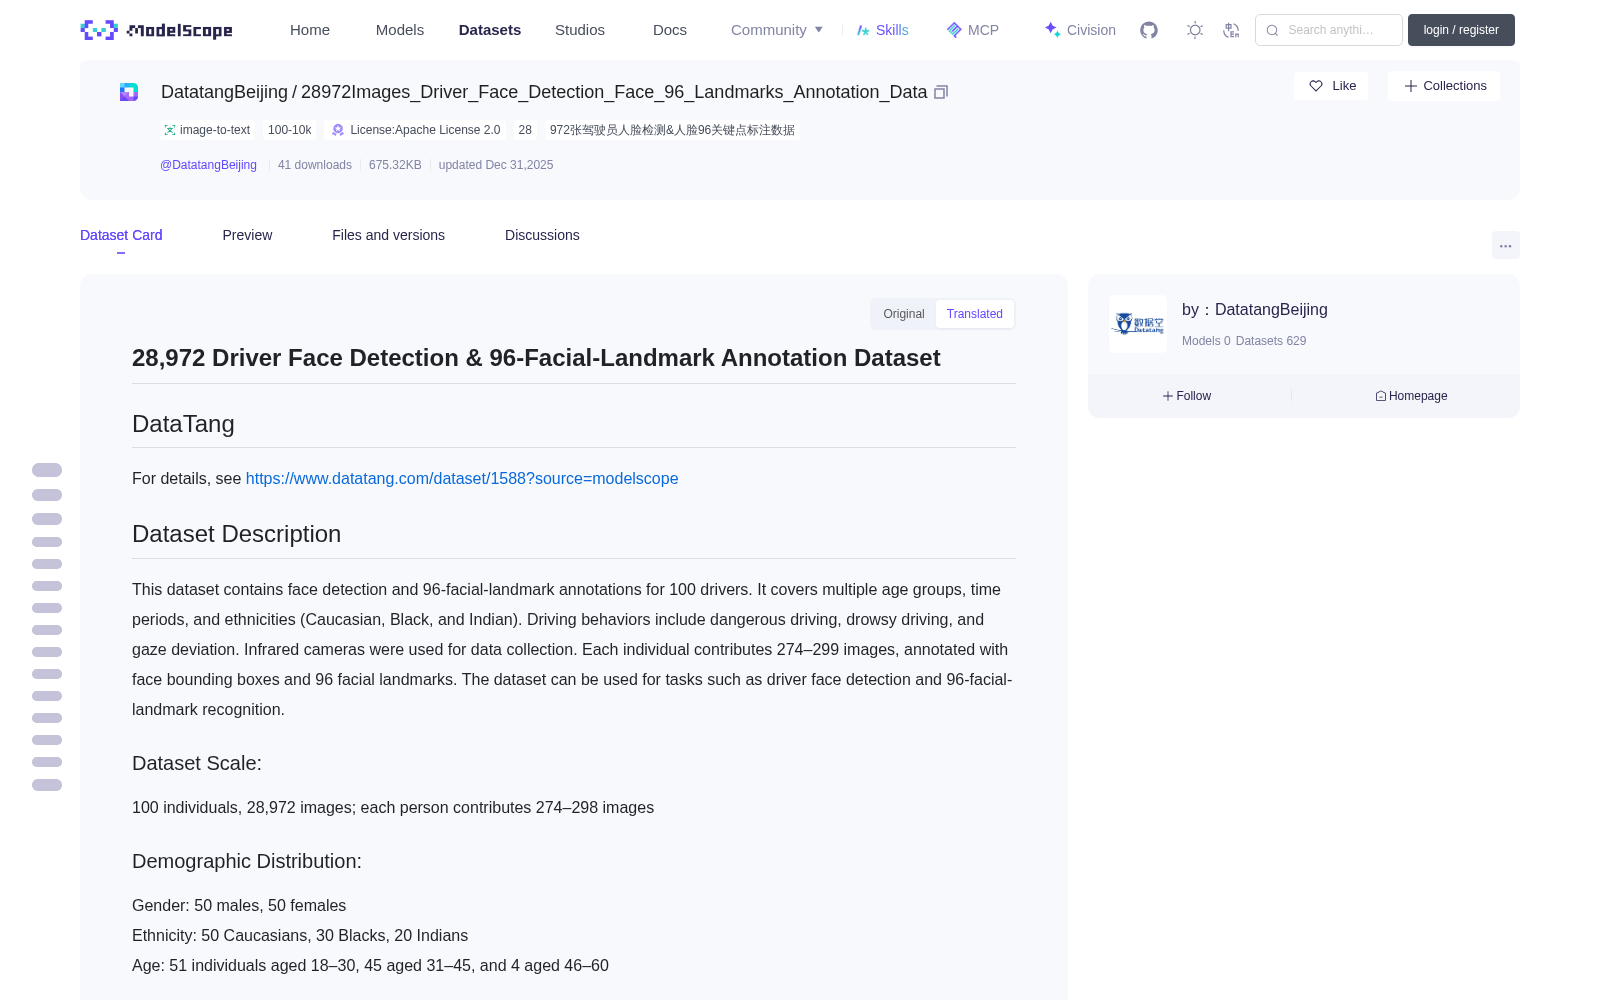
Task: Click the 'Dataset Description' heading
Action: (x=236, y=534)
